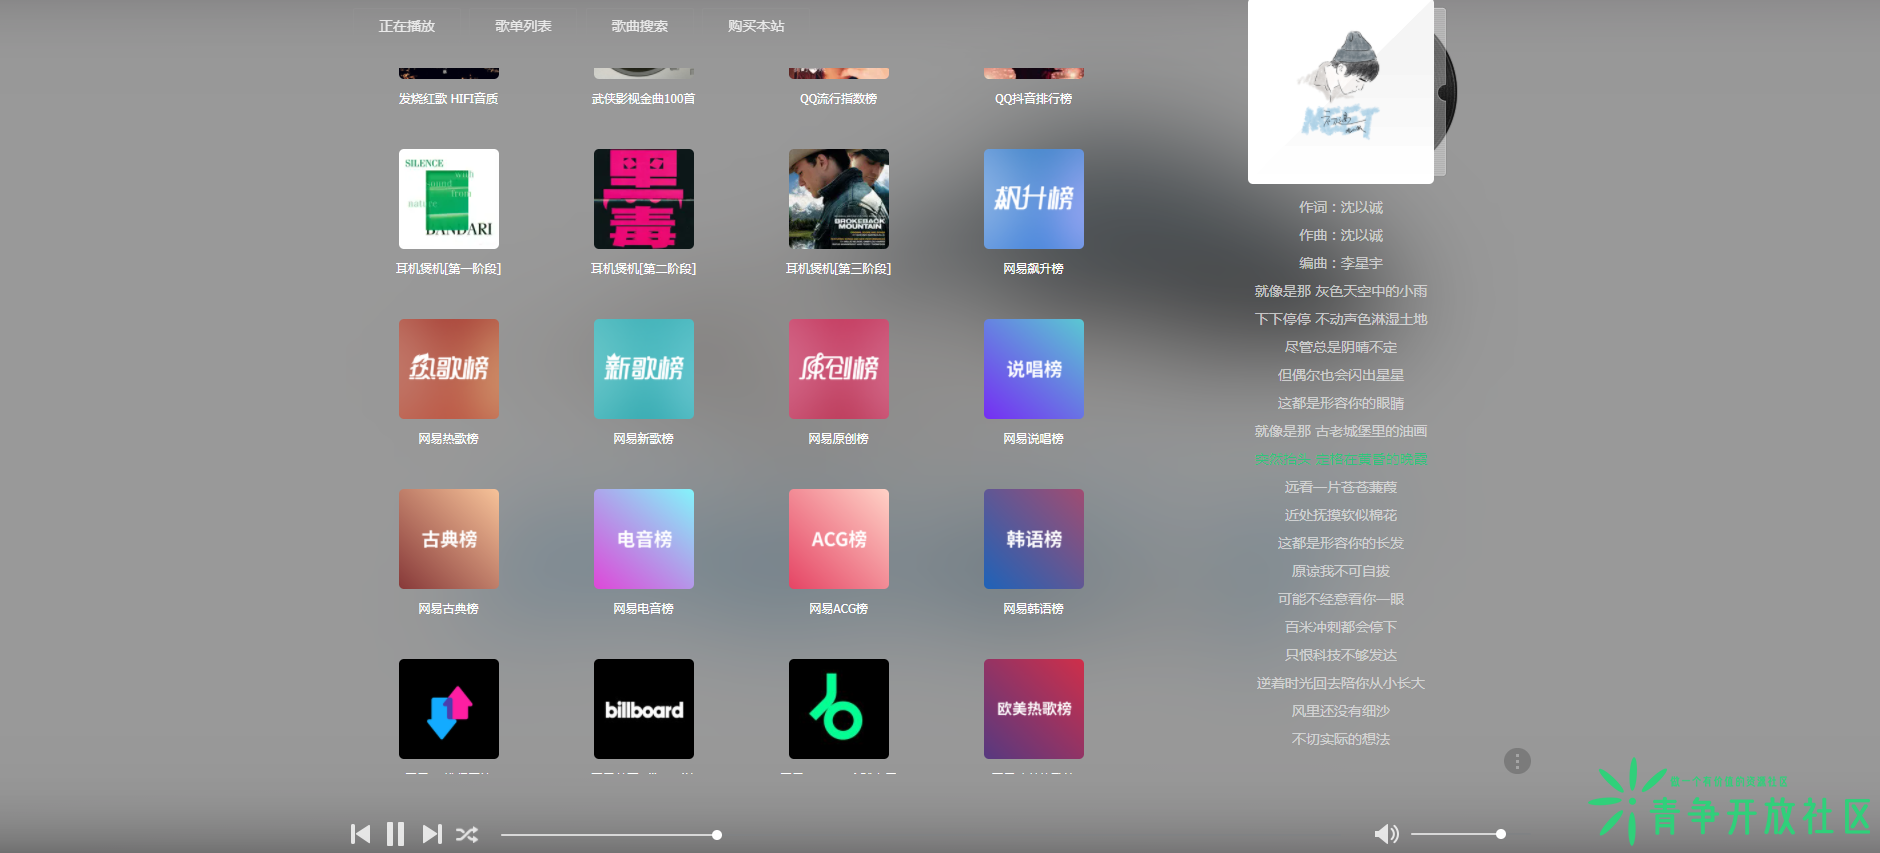Screen dimensions: 1880x853
Task: Click lyric line 百米冲刺都会停下
Action: click(1341, 627)
